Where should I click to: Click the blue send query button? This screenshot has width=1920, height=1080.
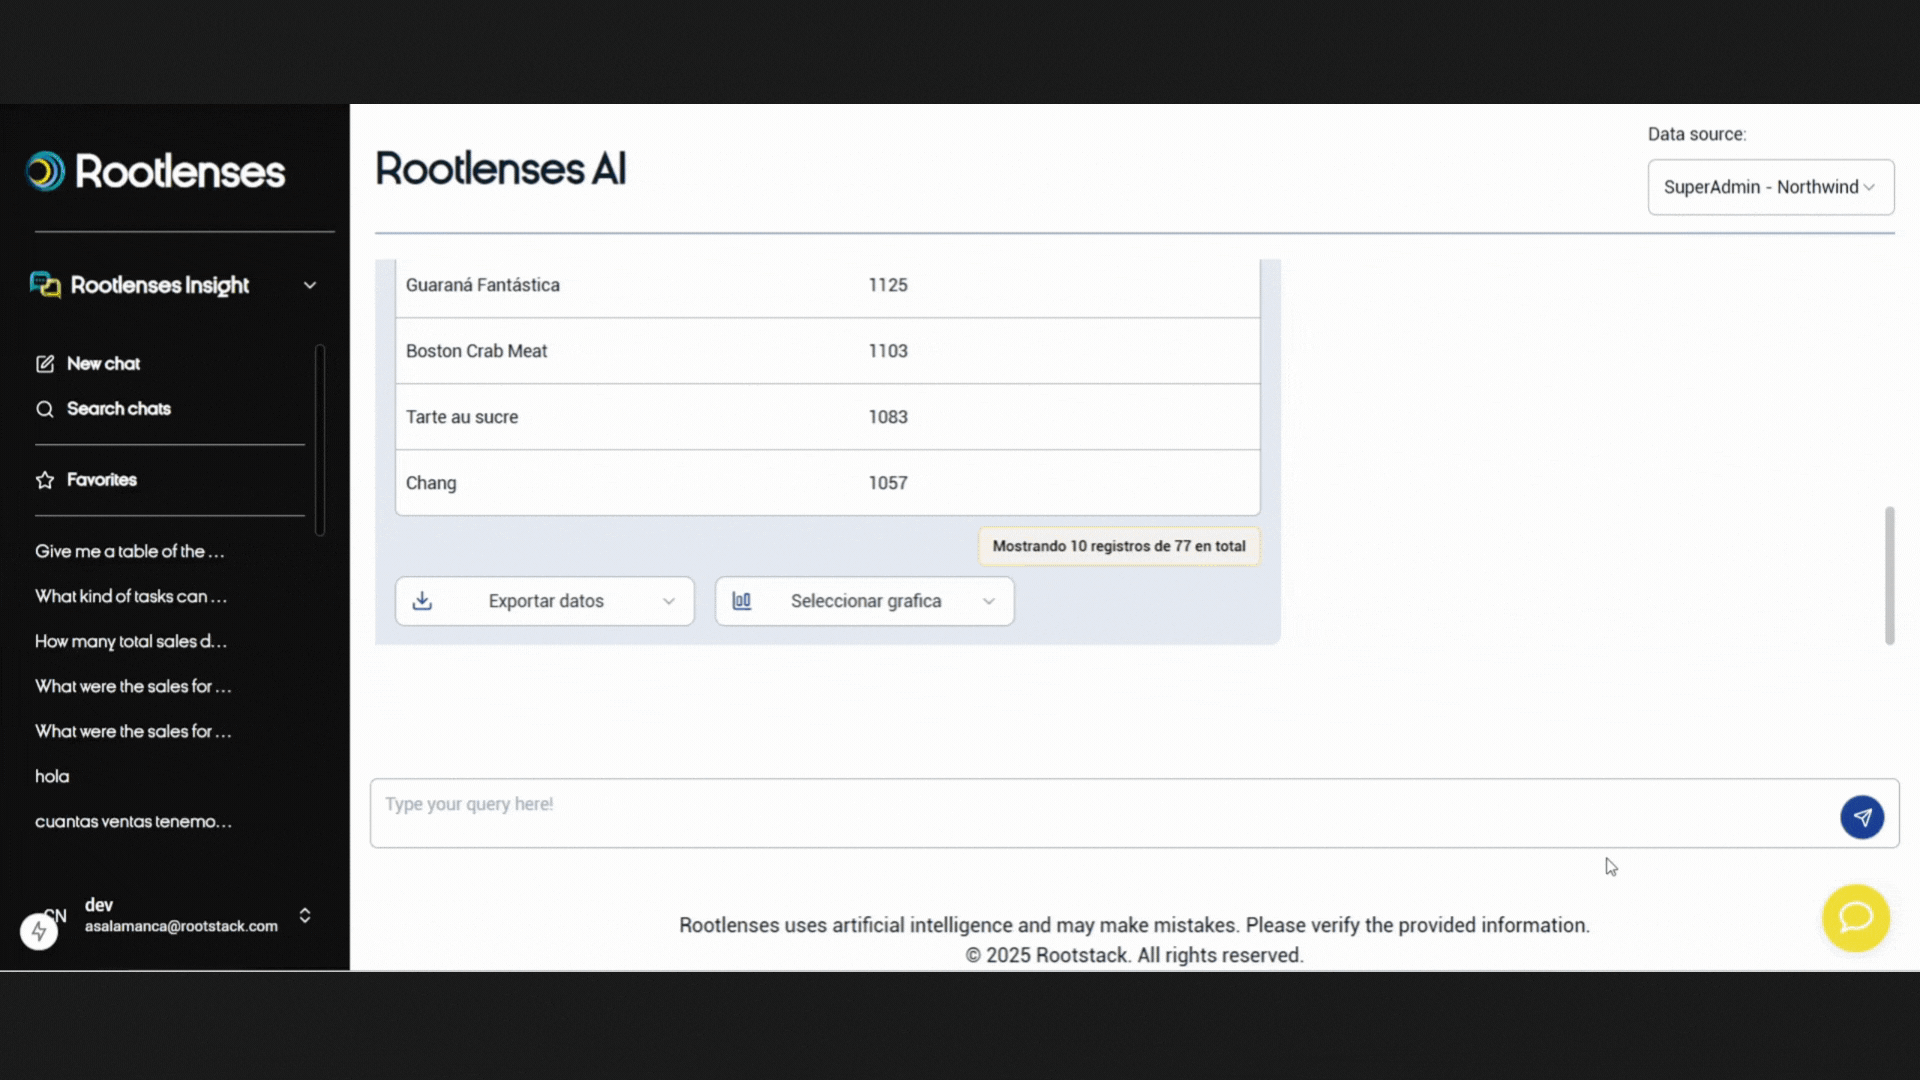pos(1862,817)
